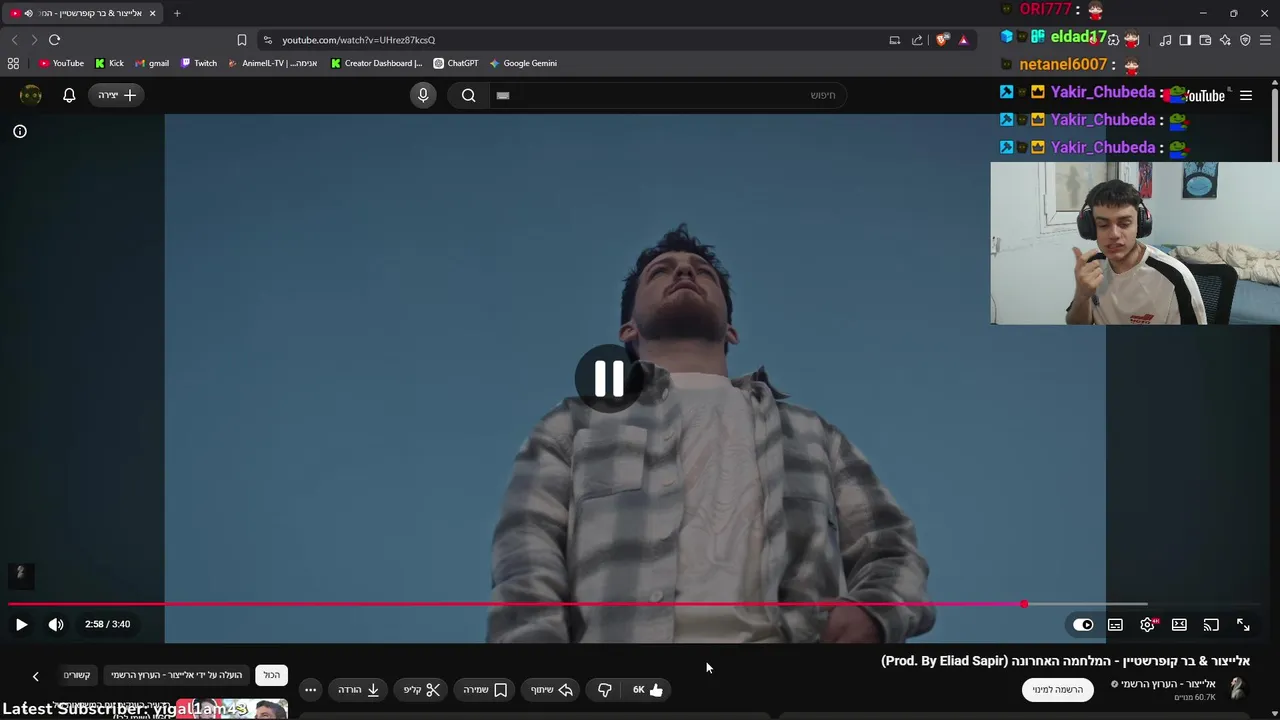Image resolution: width=1280 pixels, height=720 pixels.
Task: Open the YouTube guide hamburger menu
Action: pos(1246,96)
